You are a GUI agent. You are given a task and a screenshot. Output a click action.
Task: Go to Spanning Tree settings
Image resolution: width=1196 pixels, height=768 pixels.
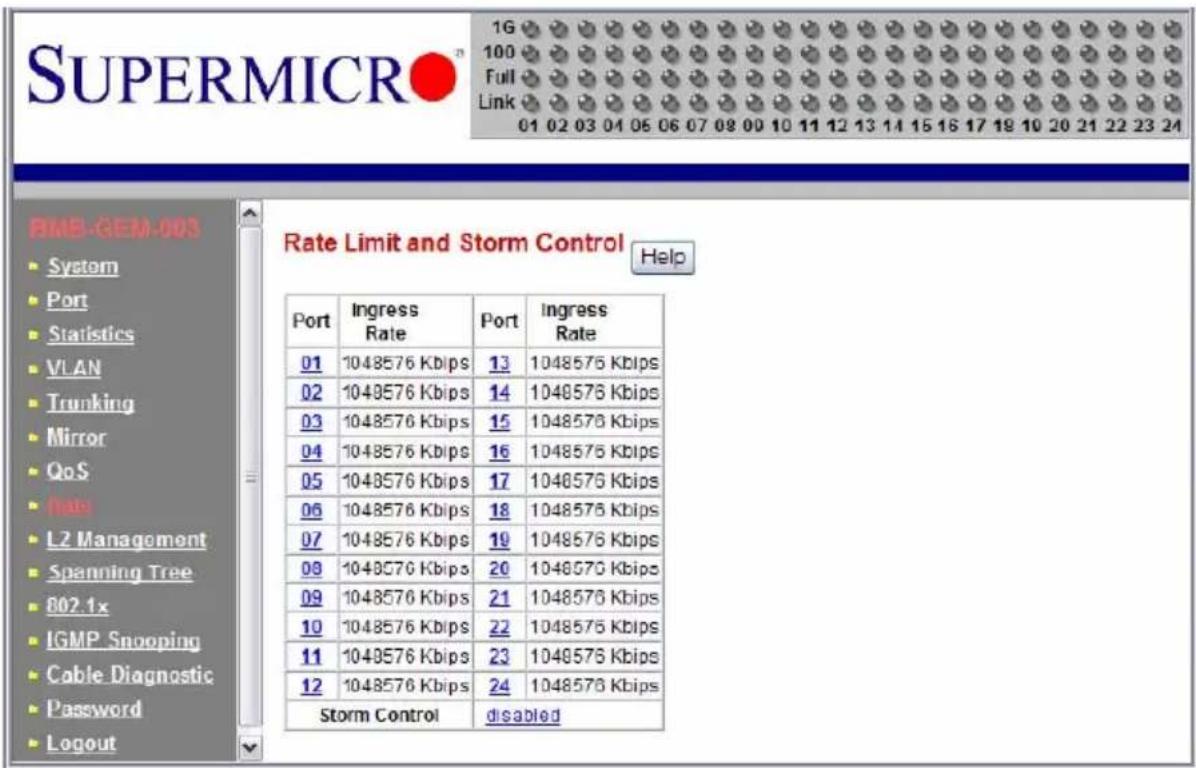coord(121,574)
